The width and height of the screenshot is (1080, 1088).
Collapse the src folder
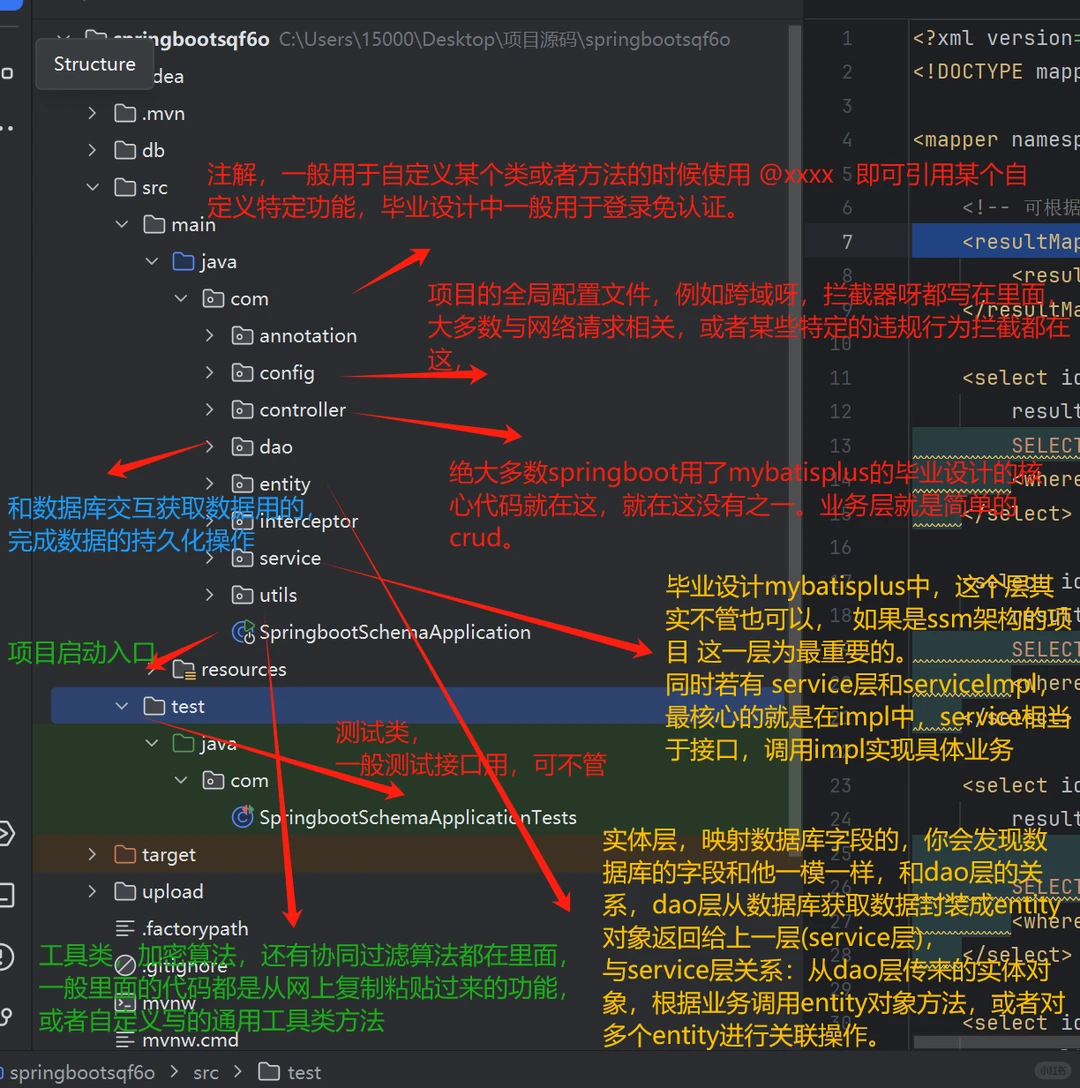pyautogui.click(x=92, y=187)
